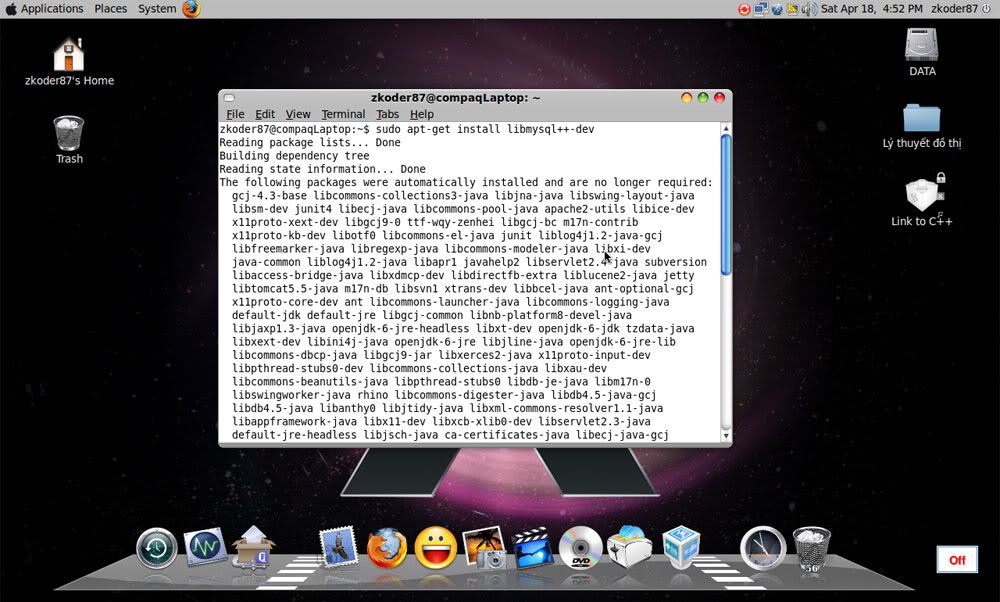Viewport: 1000px width, 602px height.
Task: Open the volume speaker control
Action: 809,9
